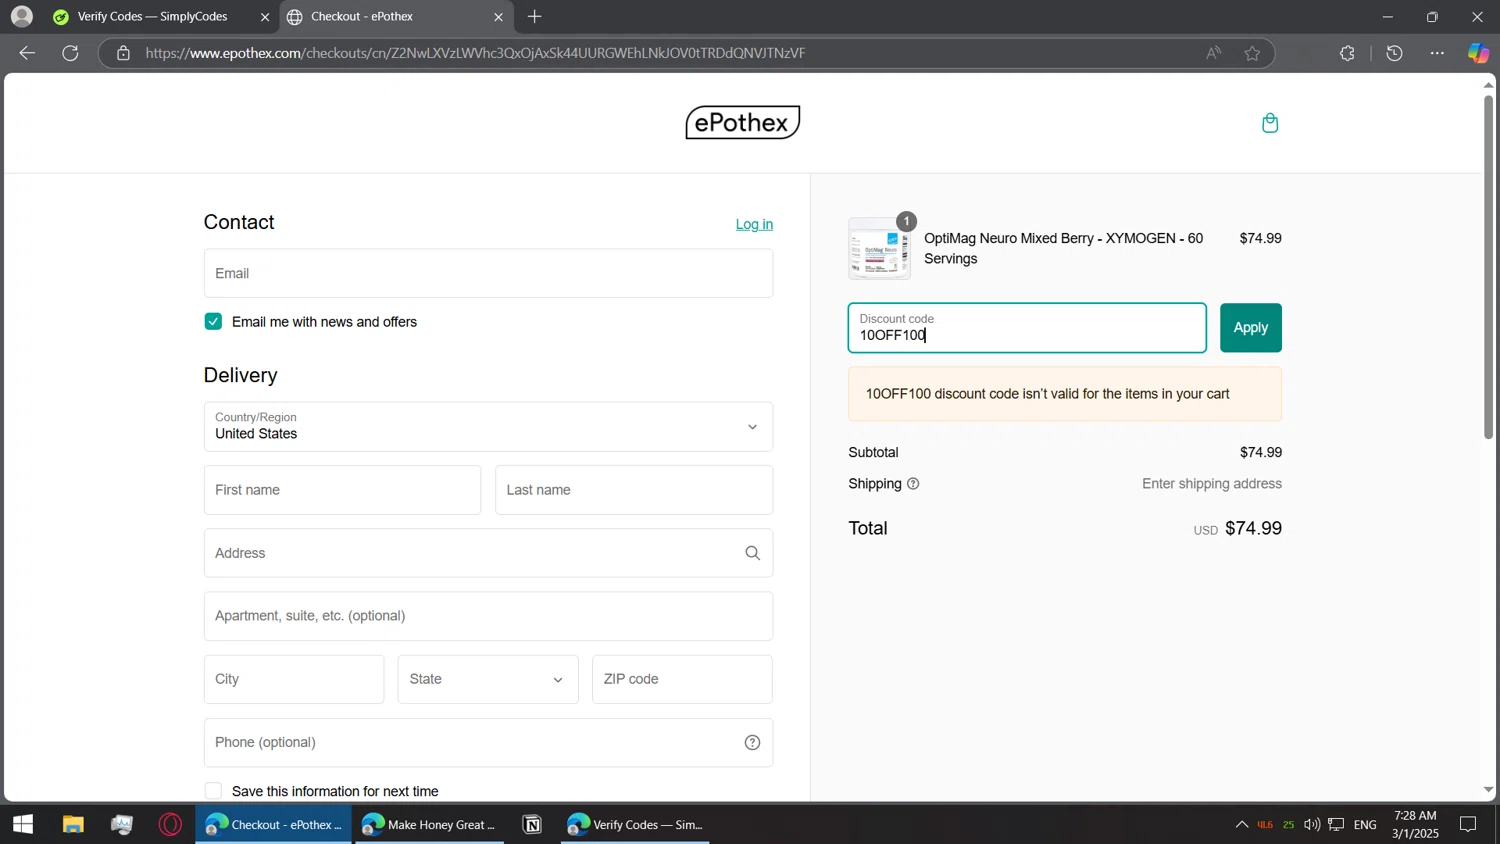Click the address search magnifier icon
The width and height of the screenshot is (1500, 844).
pos(752,553)
